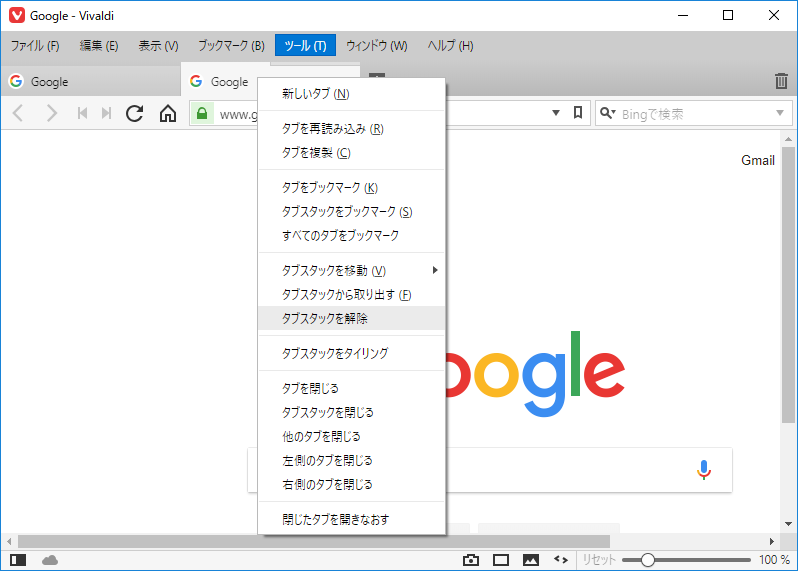Bookmark this page with the bookmark icon
Screen dimensions: 798x571
(x=578, y=112)
